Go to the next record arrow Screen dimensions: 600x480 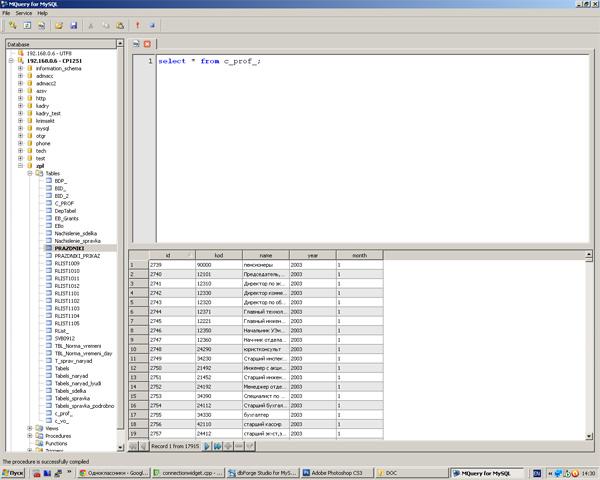pos(207,446)
